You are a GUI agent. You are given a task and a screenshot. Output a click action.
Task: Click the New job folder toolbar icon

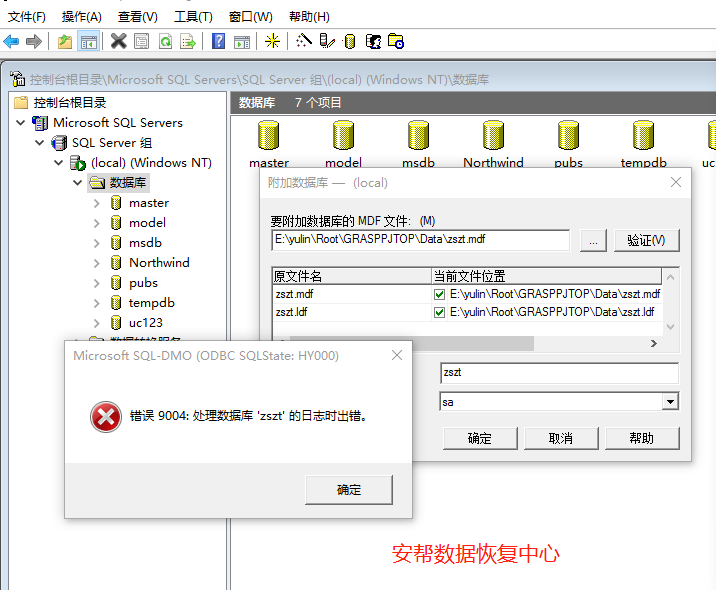396,41
